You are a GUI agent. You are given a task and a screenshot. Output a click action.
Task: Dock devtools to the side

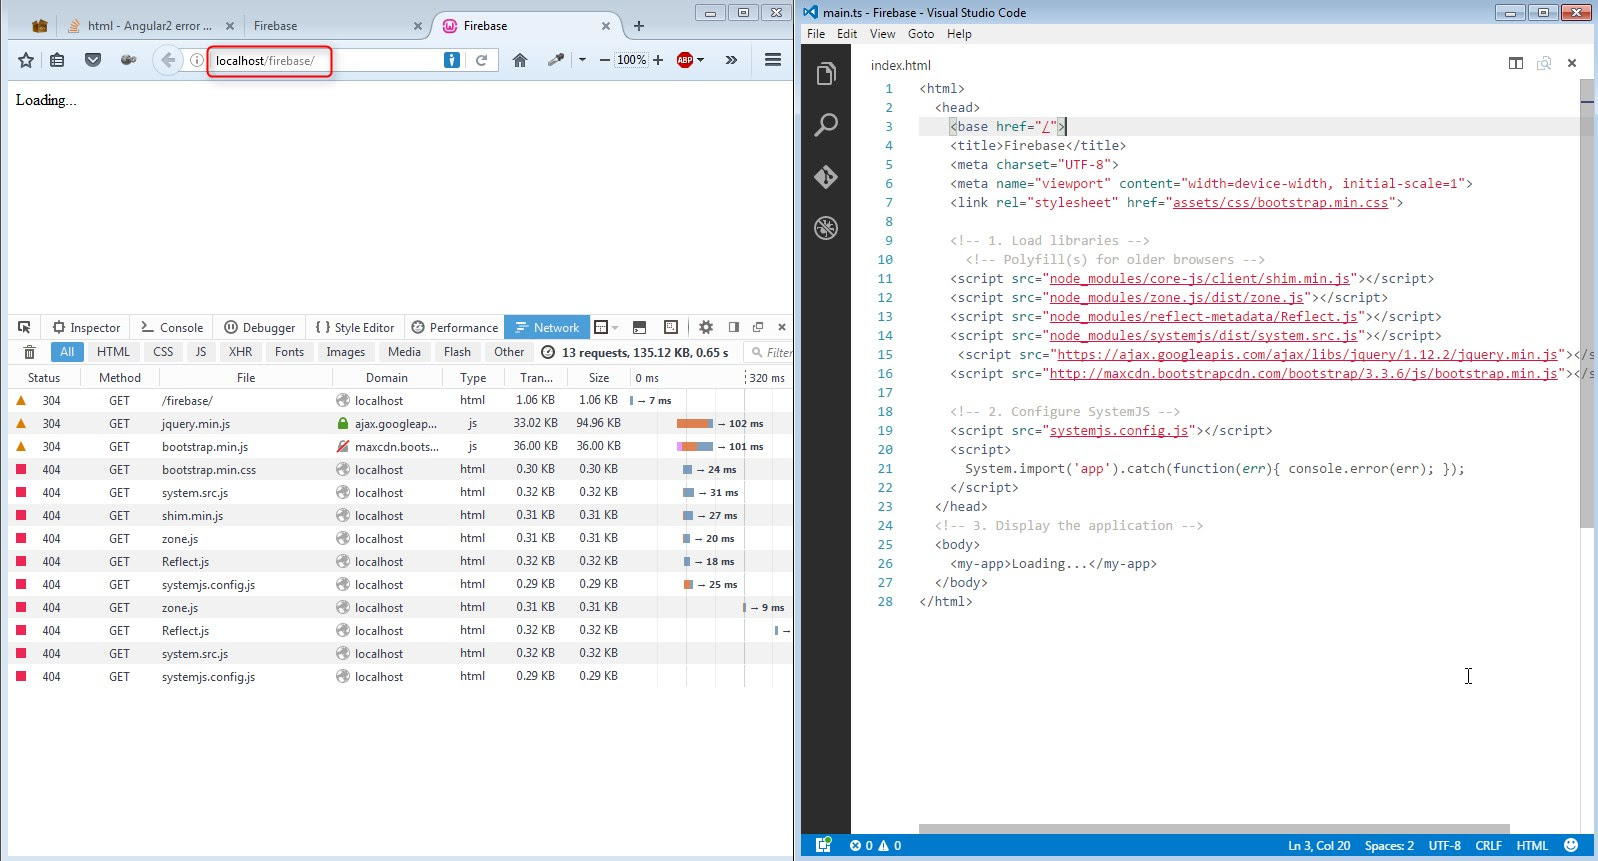point(734,327)
